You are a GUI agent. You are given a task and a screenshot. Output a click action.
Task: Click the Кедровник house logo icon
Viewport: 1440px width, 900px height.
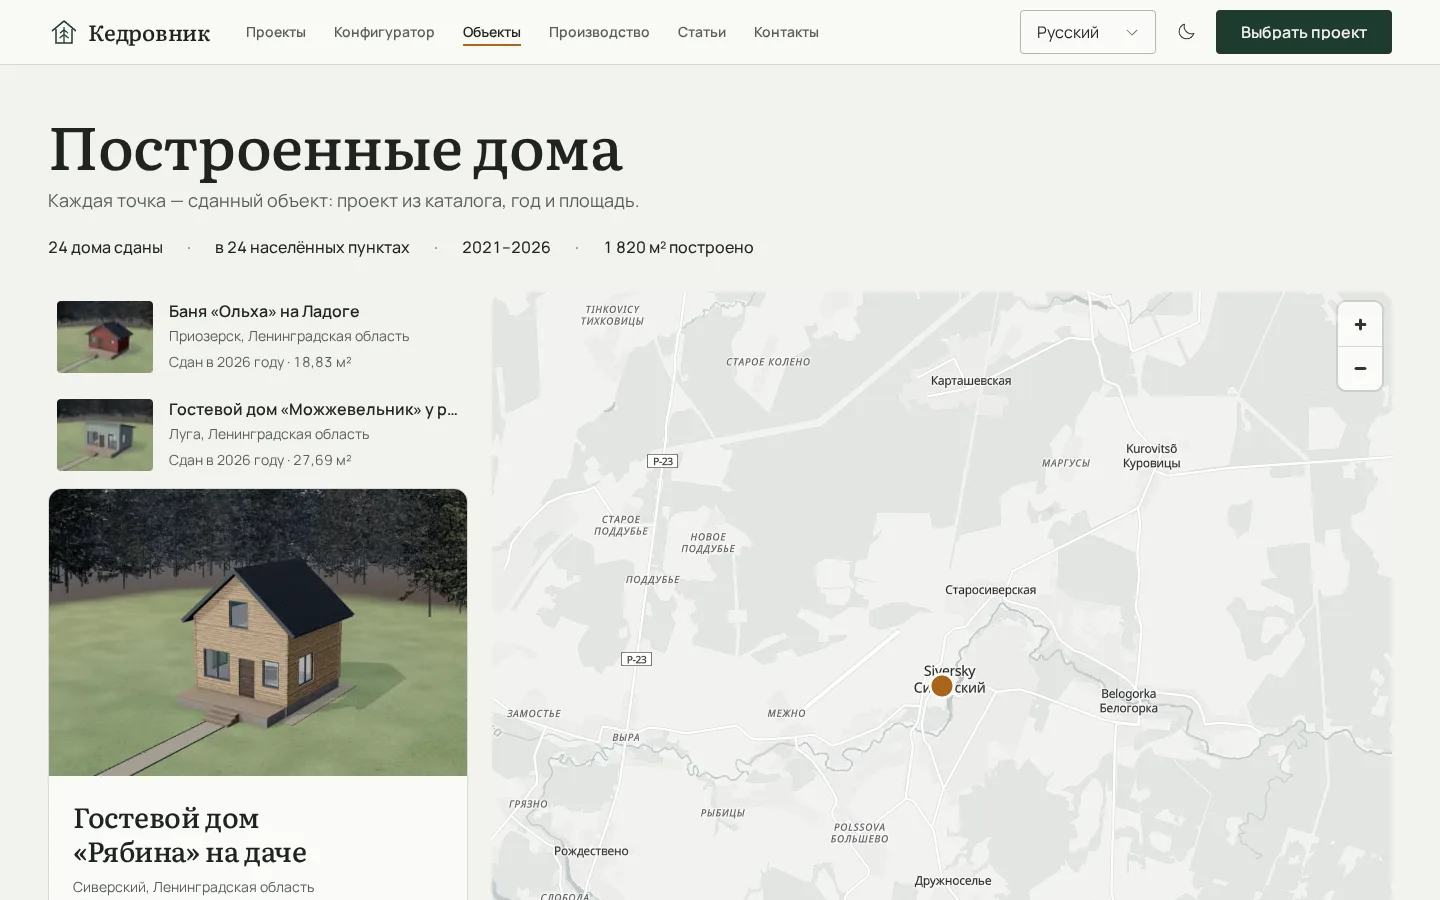pos(64,32)
